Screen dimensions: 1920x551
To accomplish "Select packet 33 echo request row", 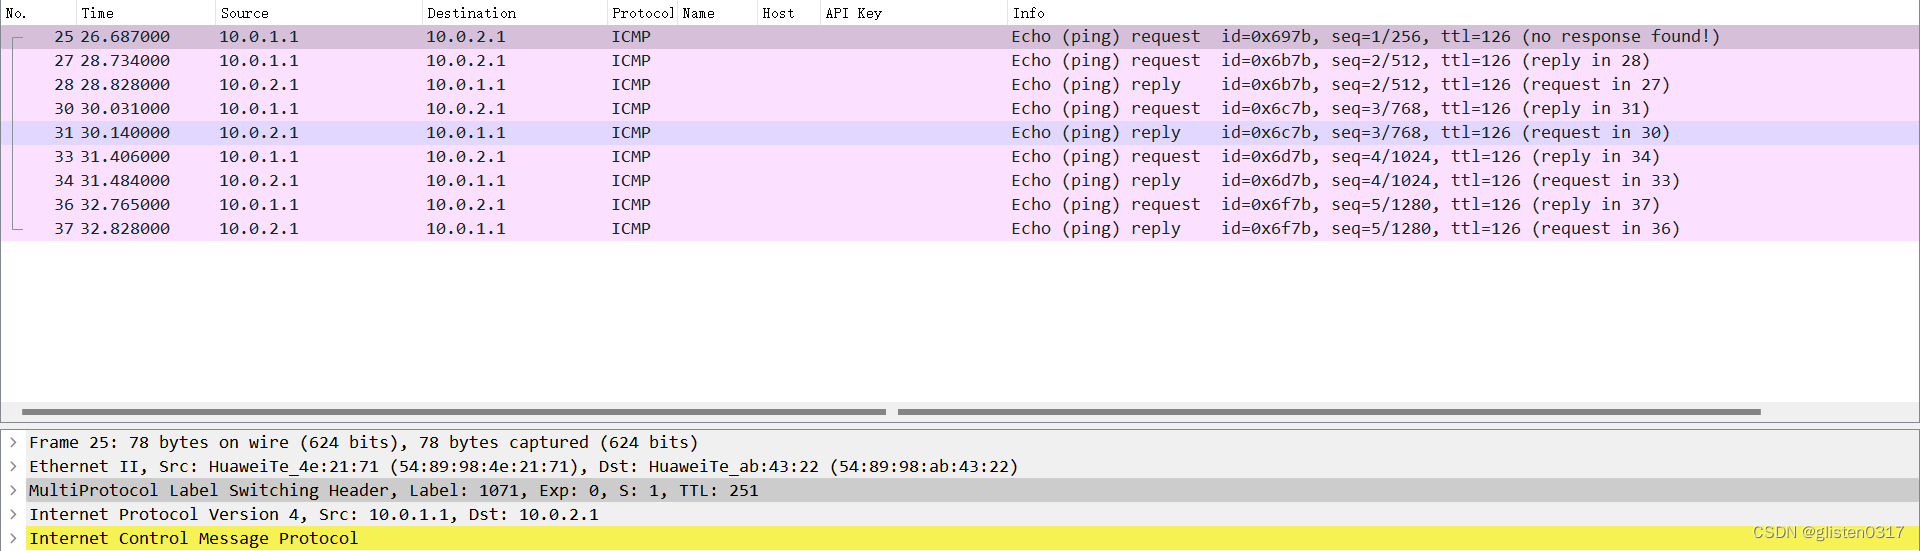I will pyautogui.click(x=960, y=157).
